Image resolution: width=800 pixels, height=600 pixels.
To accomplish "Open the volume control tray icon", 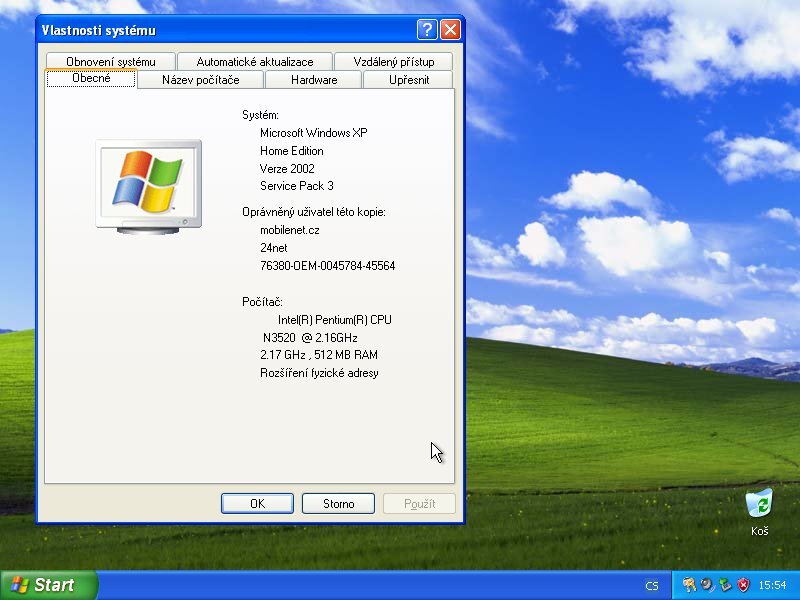I will click(706, 585).
